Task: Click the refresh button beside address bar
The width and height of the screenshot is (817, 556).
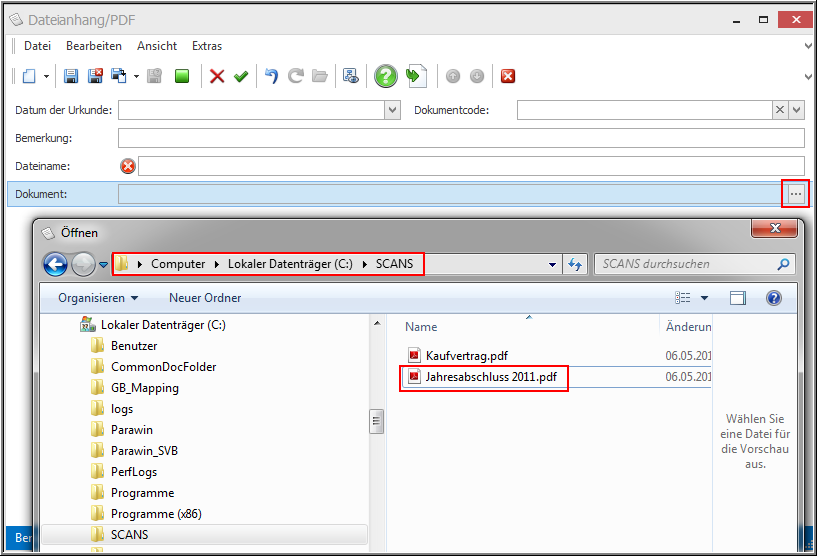Action: tap(575, 264)
